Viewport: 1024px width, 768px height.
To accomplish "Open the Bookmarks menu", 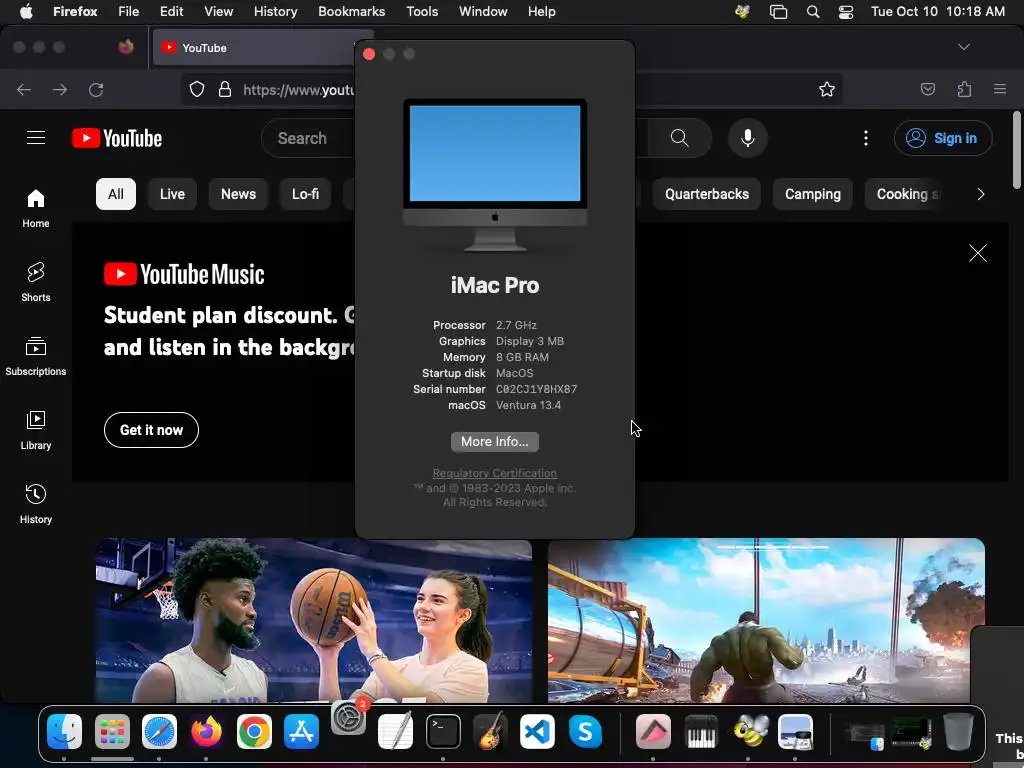I will coord(351,11).
